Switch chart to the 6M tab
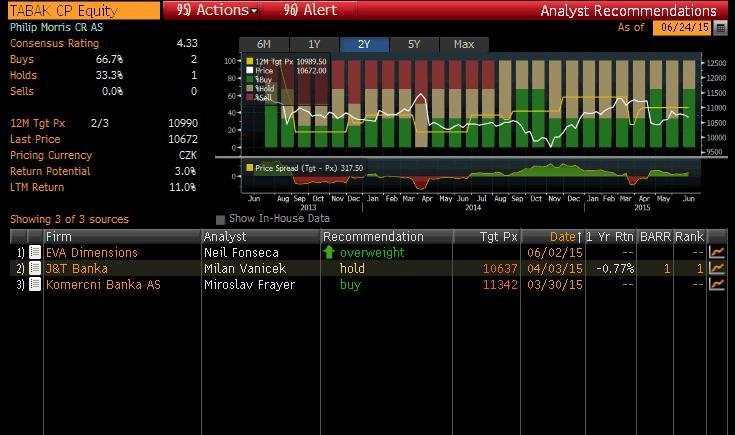This screenshot has width=735, height=435. point(264,44)
